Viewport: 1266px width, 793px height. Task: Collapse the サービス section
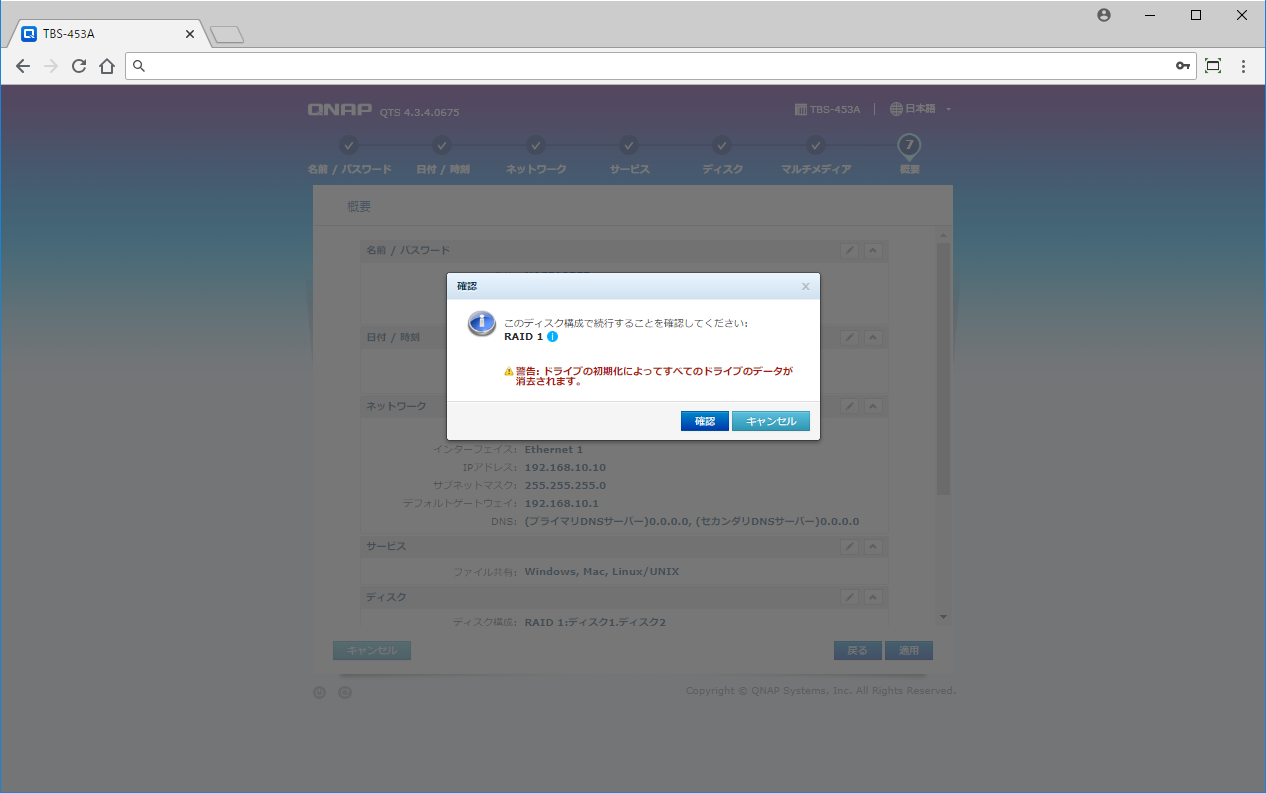[873, 546]
